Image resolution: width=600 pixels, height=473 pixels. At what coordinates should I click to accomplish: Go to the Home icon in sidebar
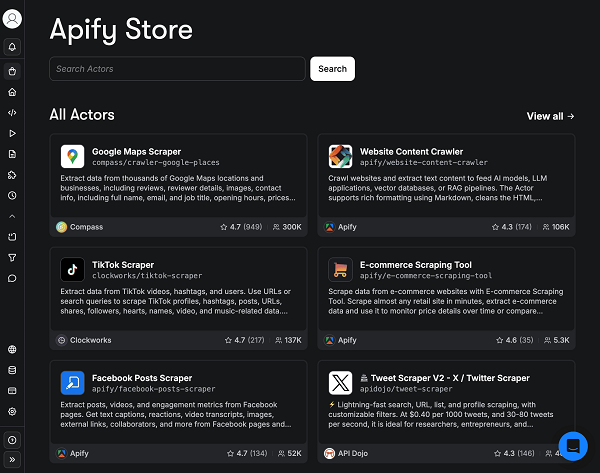click(12, 92)
